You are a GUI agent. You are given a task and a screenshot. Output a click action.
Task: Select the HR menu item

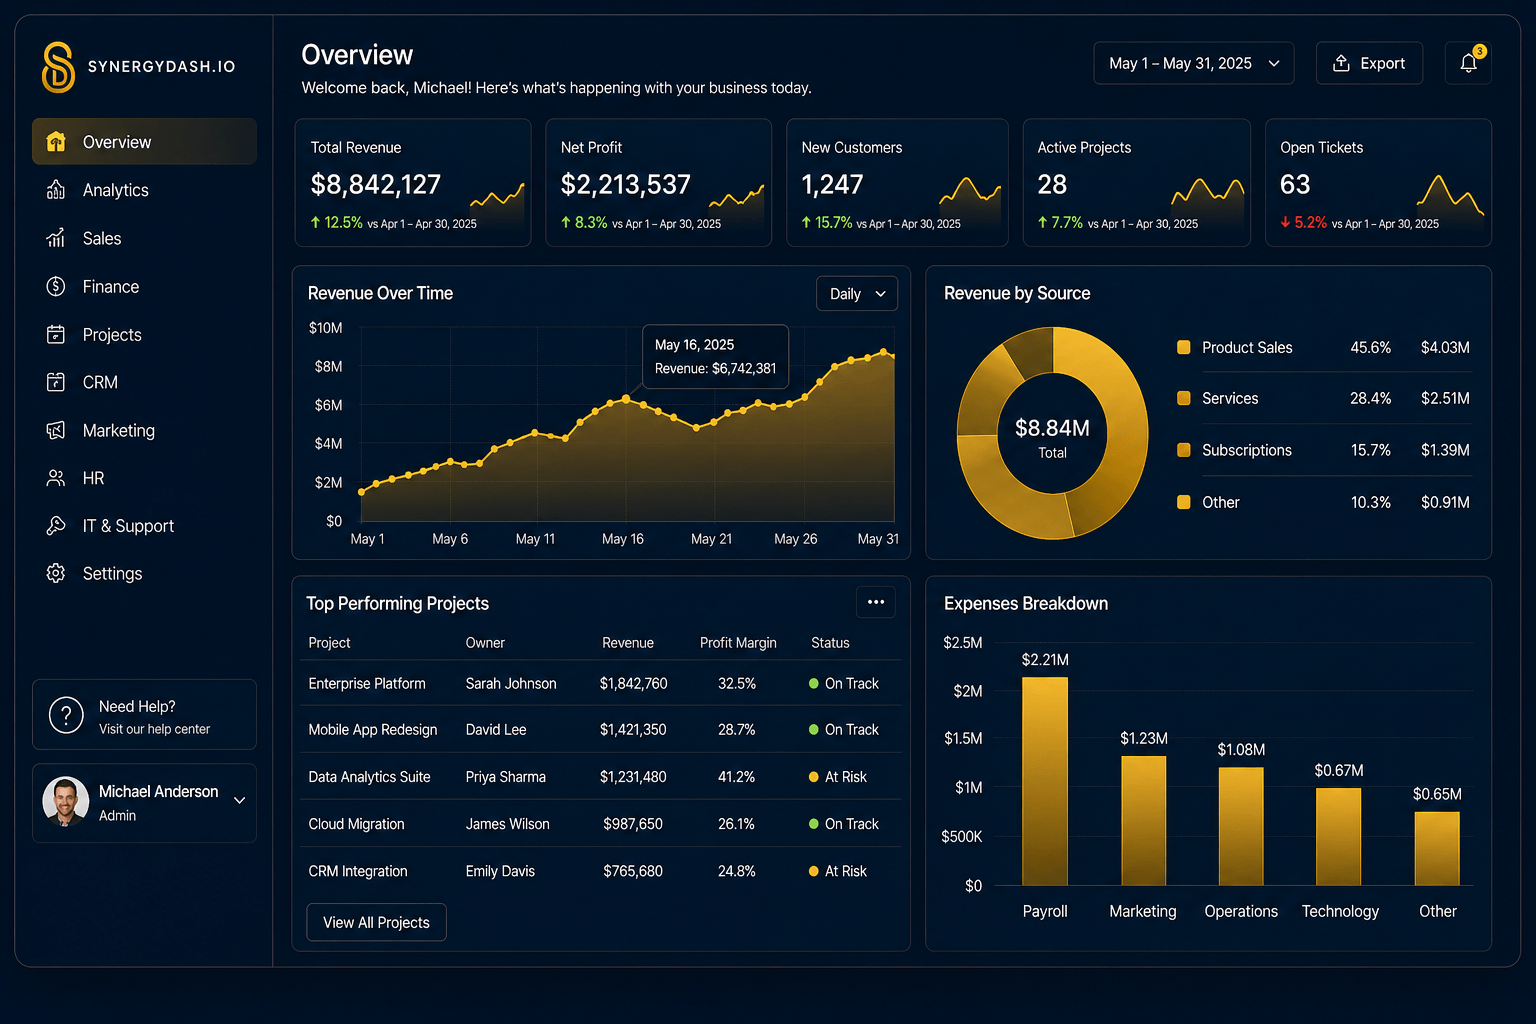tap(144, 478)
